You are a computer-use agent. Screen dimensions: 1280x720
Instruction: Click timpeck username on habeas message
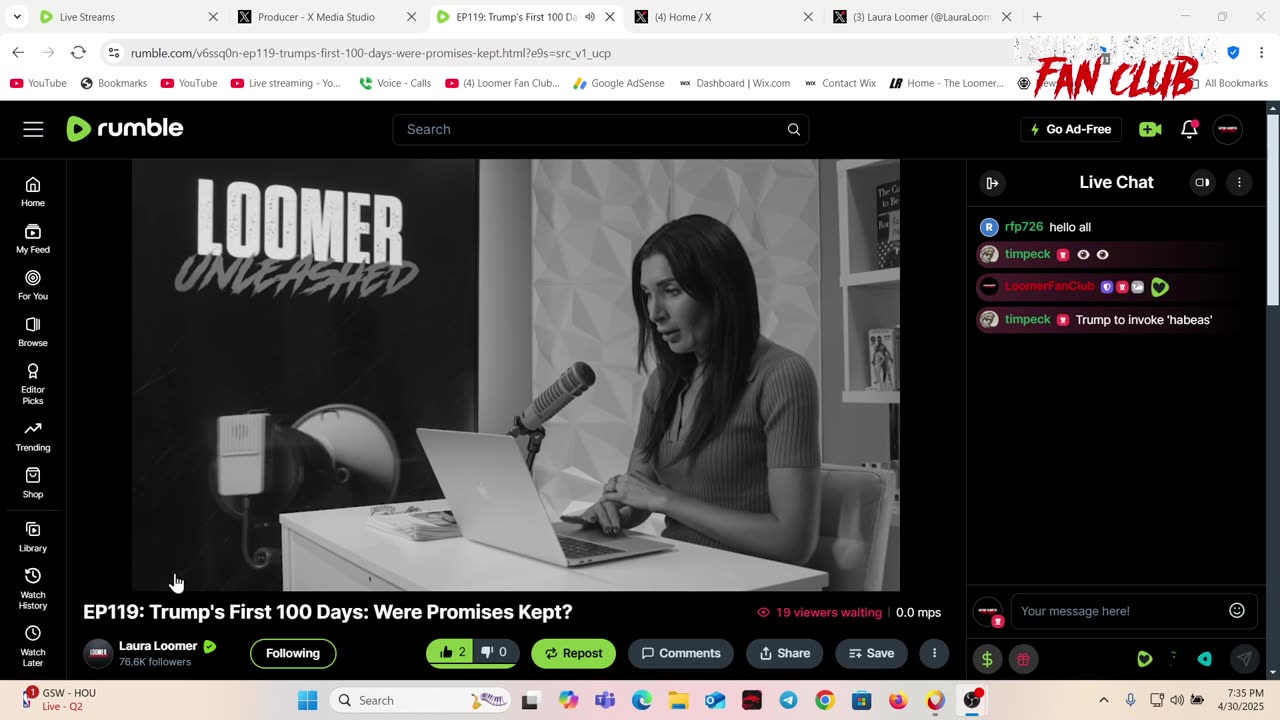(x=1027, y=320)
